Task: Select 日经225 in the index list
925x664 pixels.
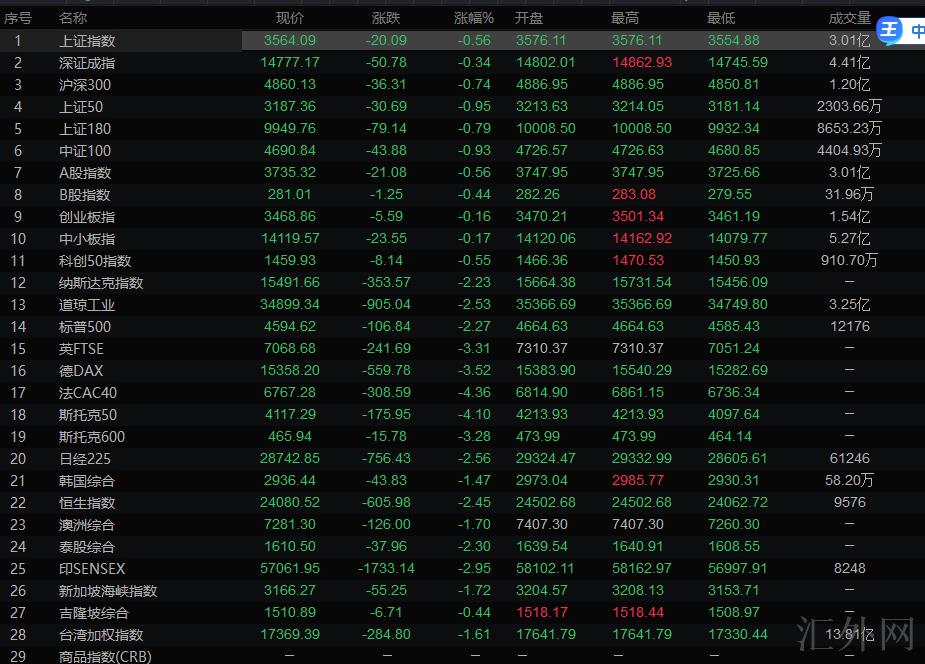Action: click(x=84, y=459)
